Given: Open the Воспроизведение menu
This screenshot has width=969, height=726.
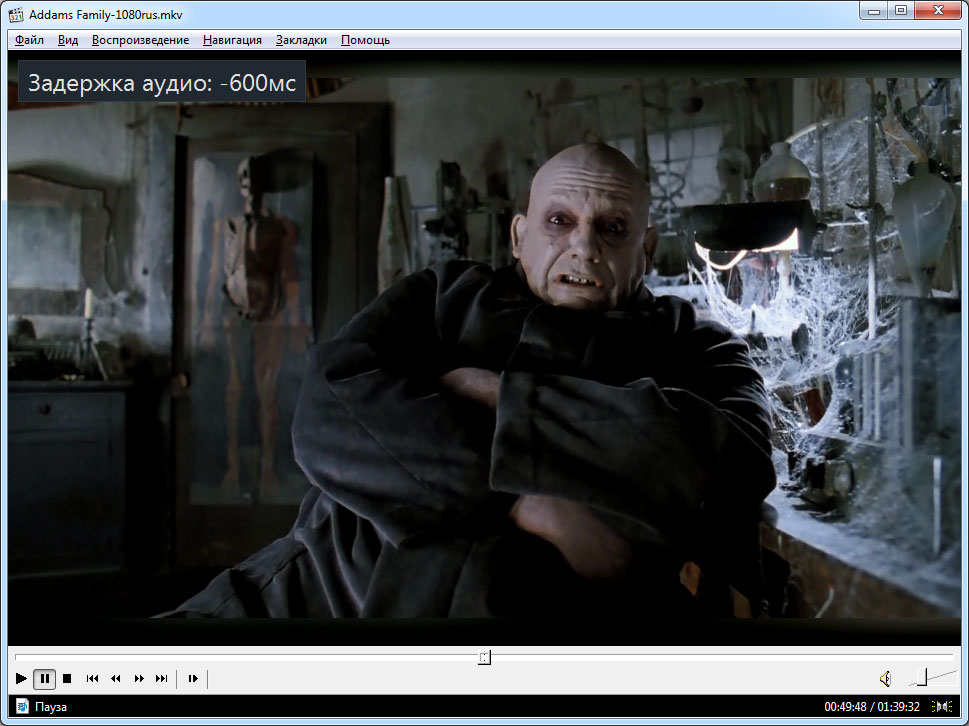Looking at the screenshot, I should 140,40.
